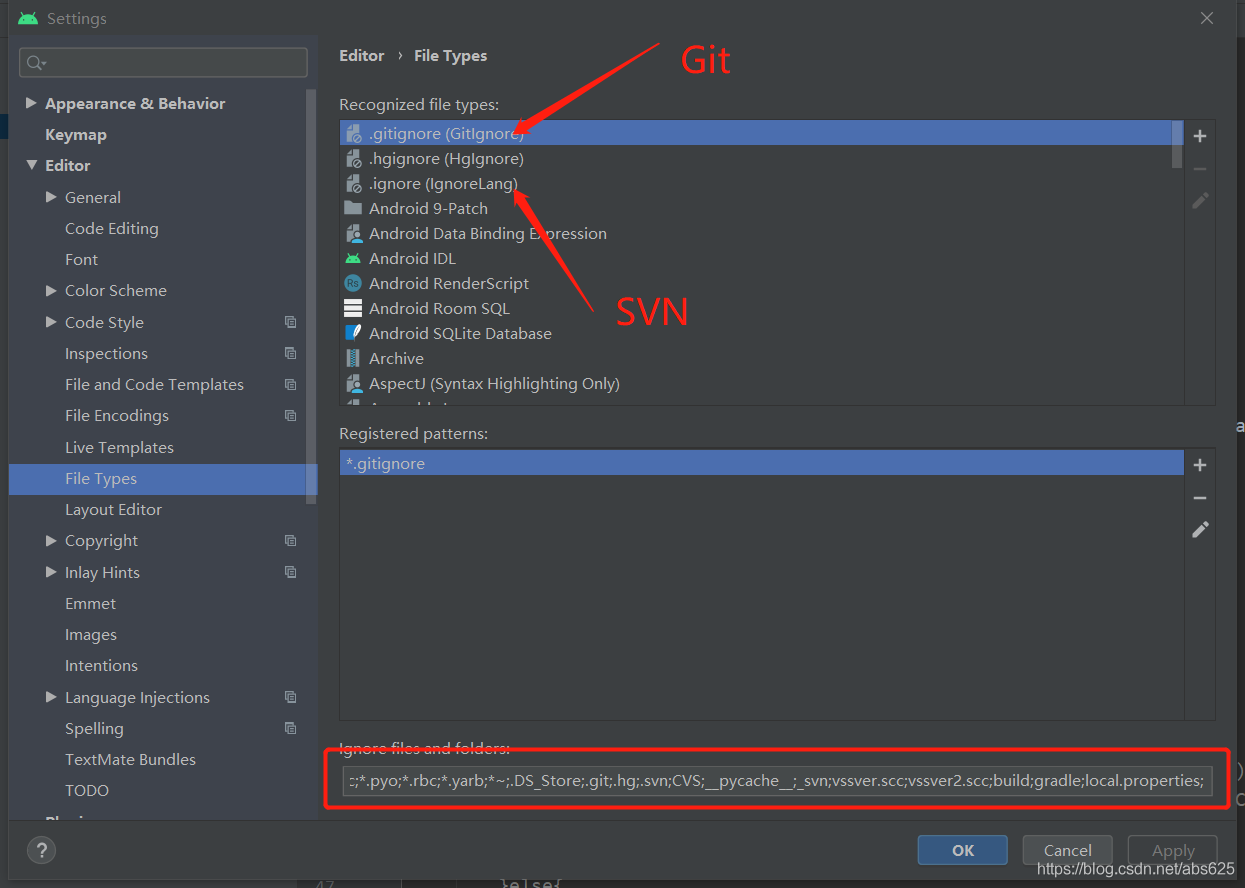Remove the selected file type using the minus icon

[1199, 168]
